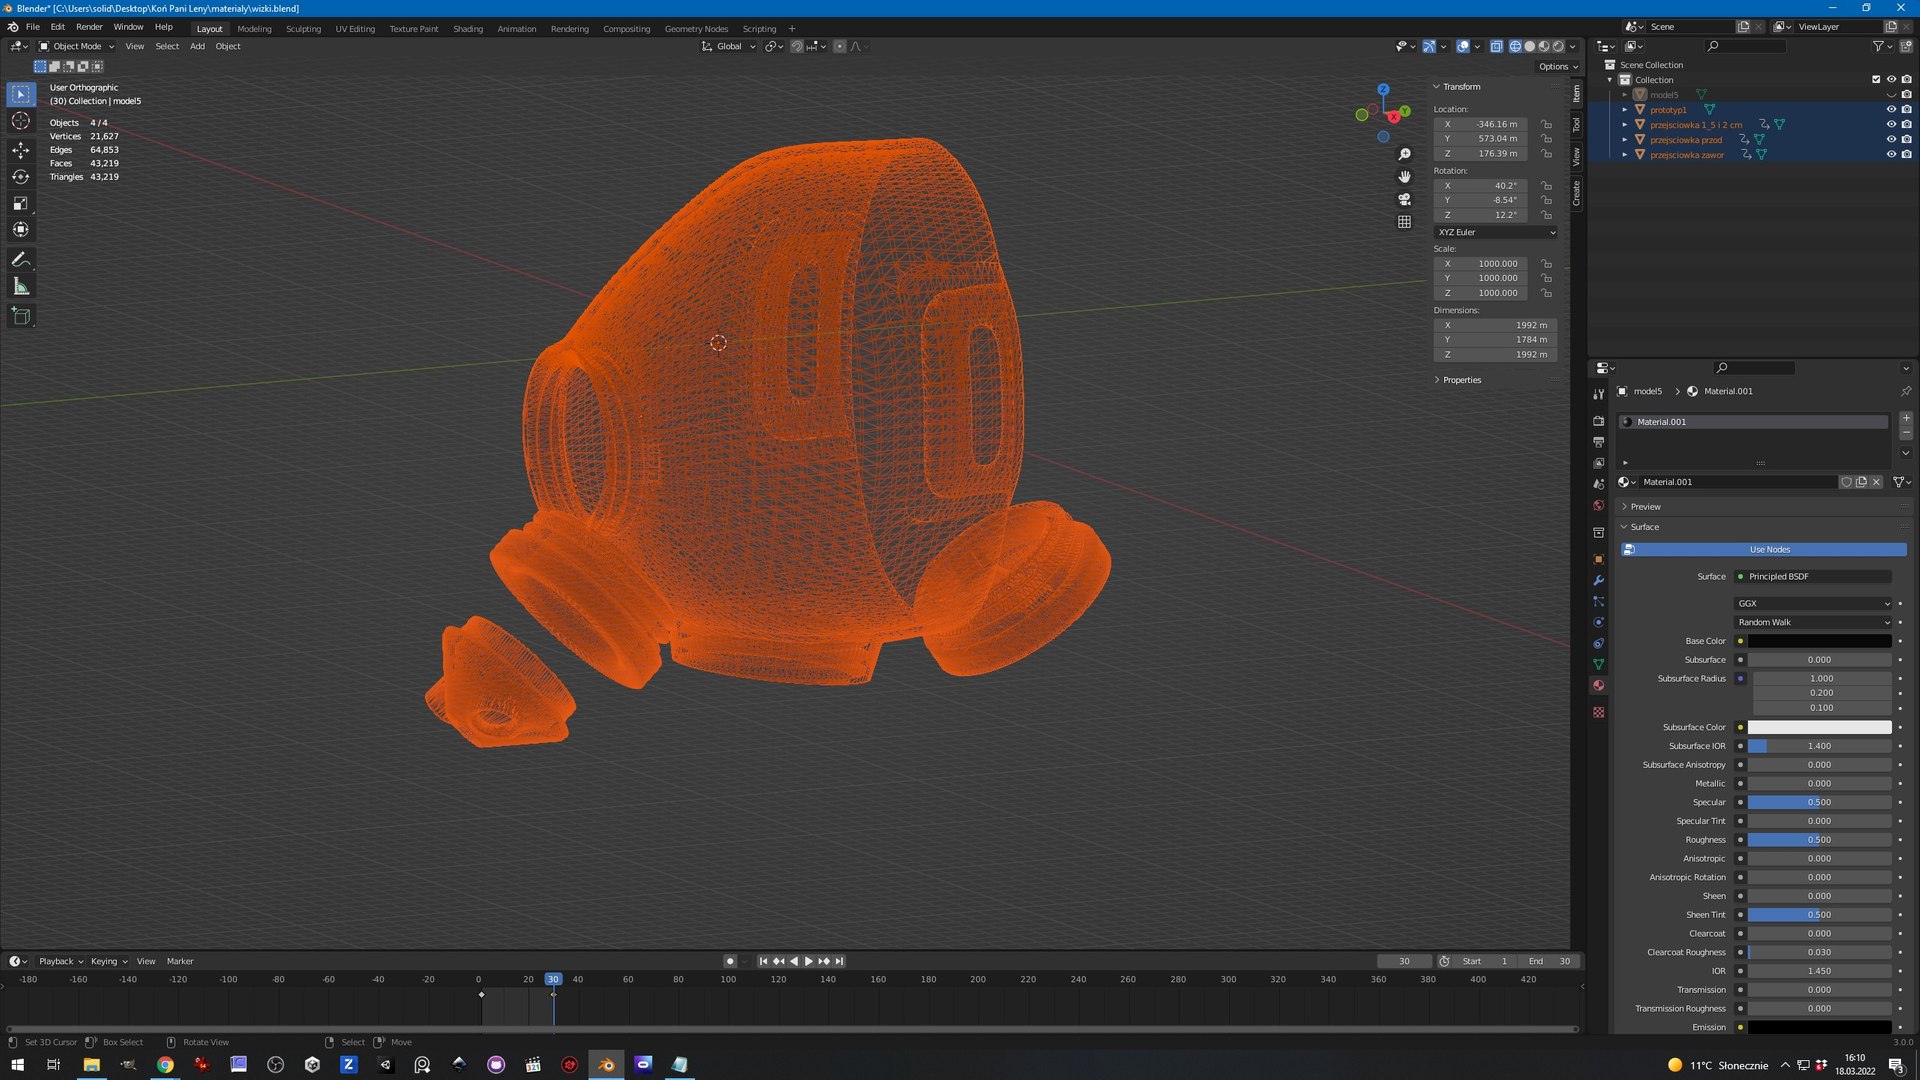1920x1080 pixels.
Task: Switch to orthographic/perspective grid icon
Action: 1404,222
